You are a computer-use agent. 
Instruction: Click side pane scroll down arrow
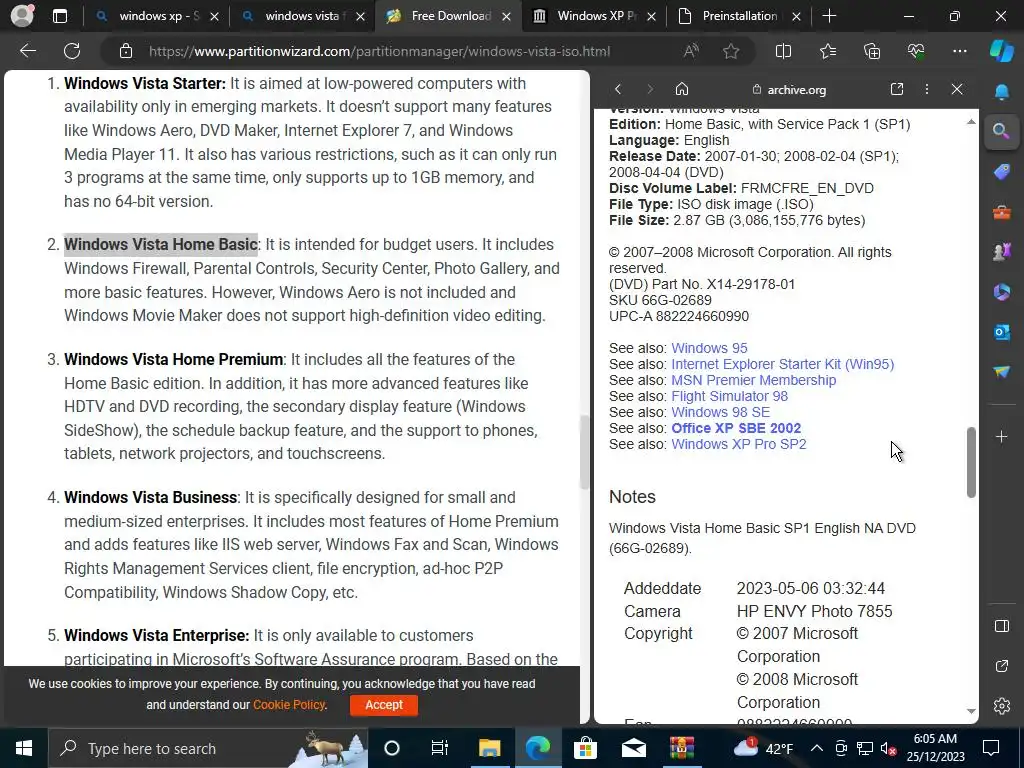[971, 711]
